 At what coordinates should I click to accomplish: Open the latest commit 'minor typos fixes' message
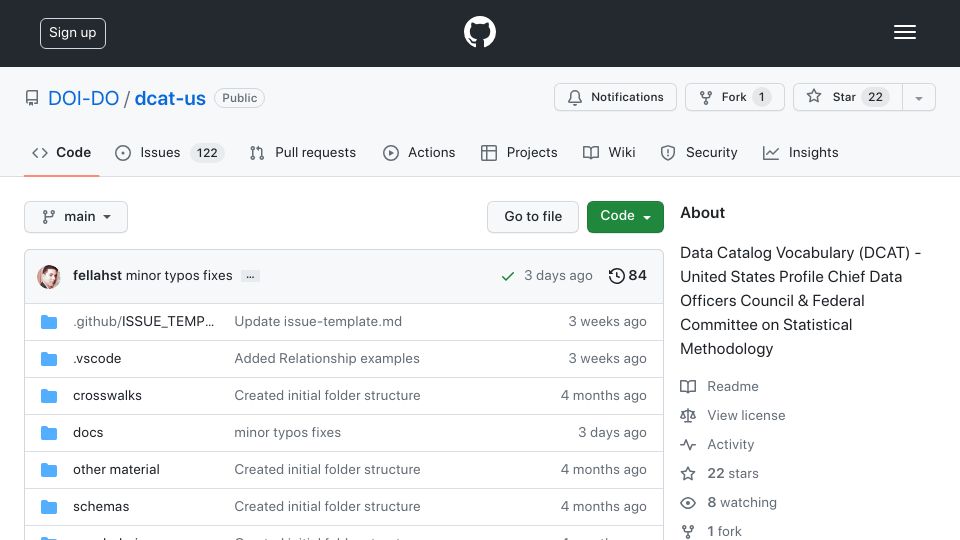[179, 276]
